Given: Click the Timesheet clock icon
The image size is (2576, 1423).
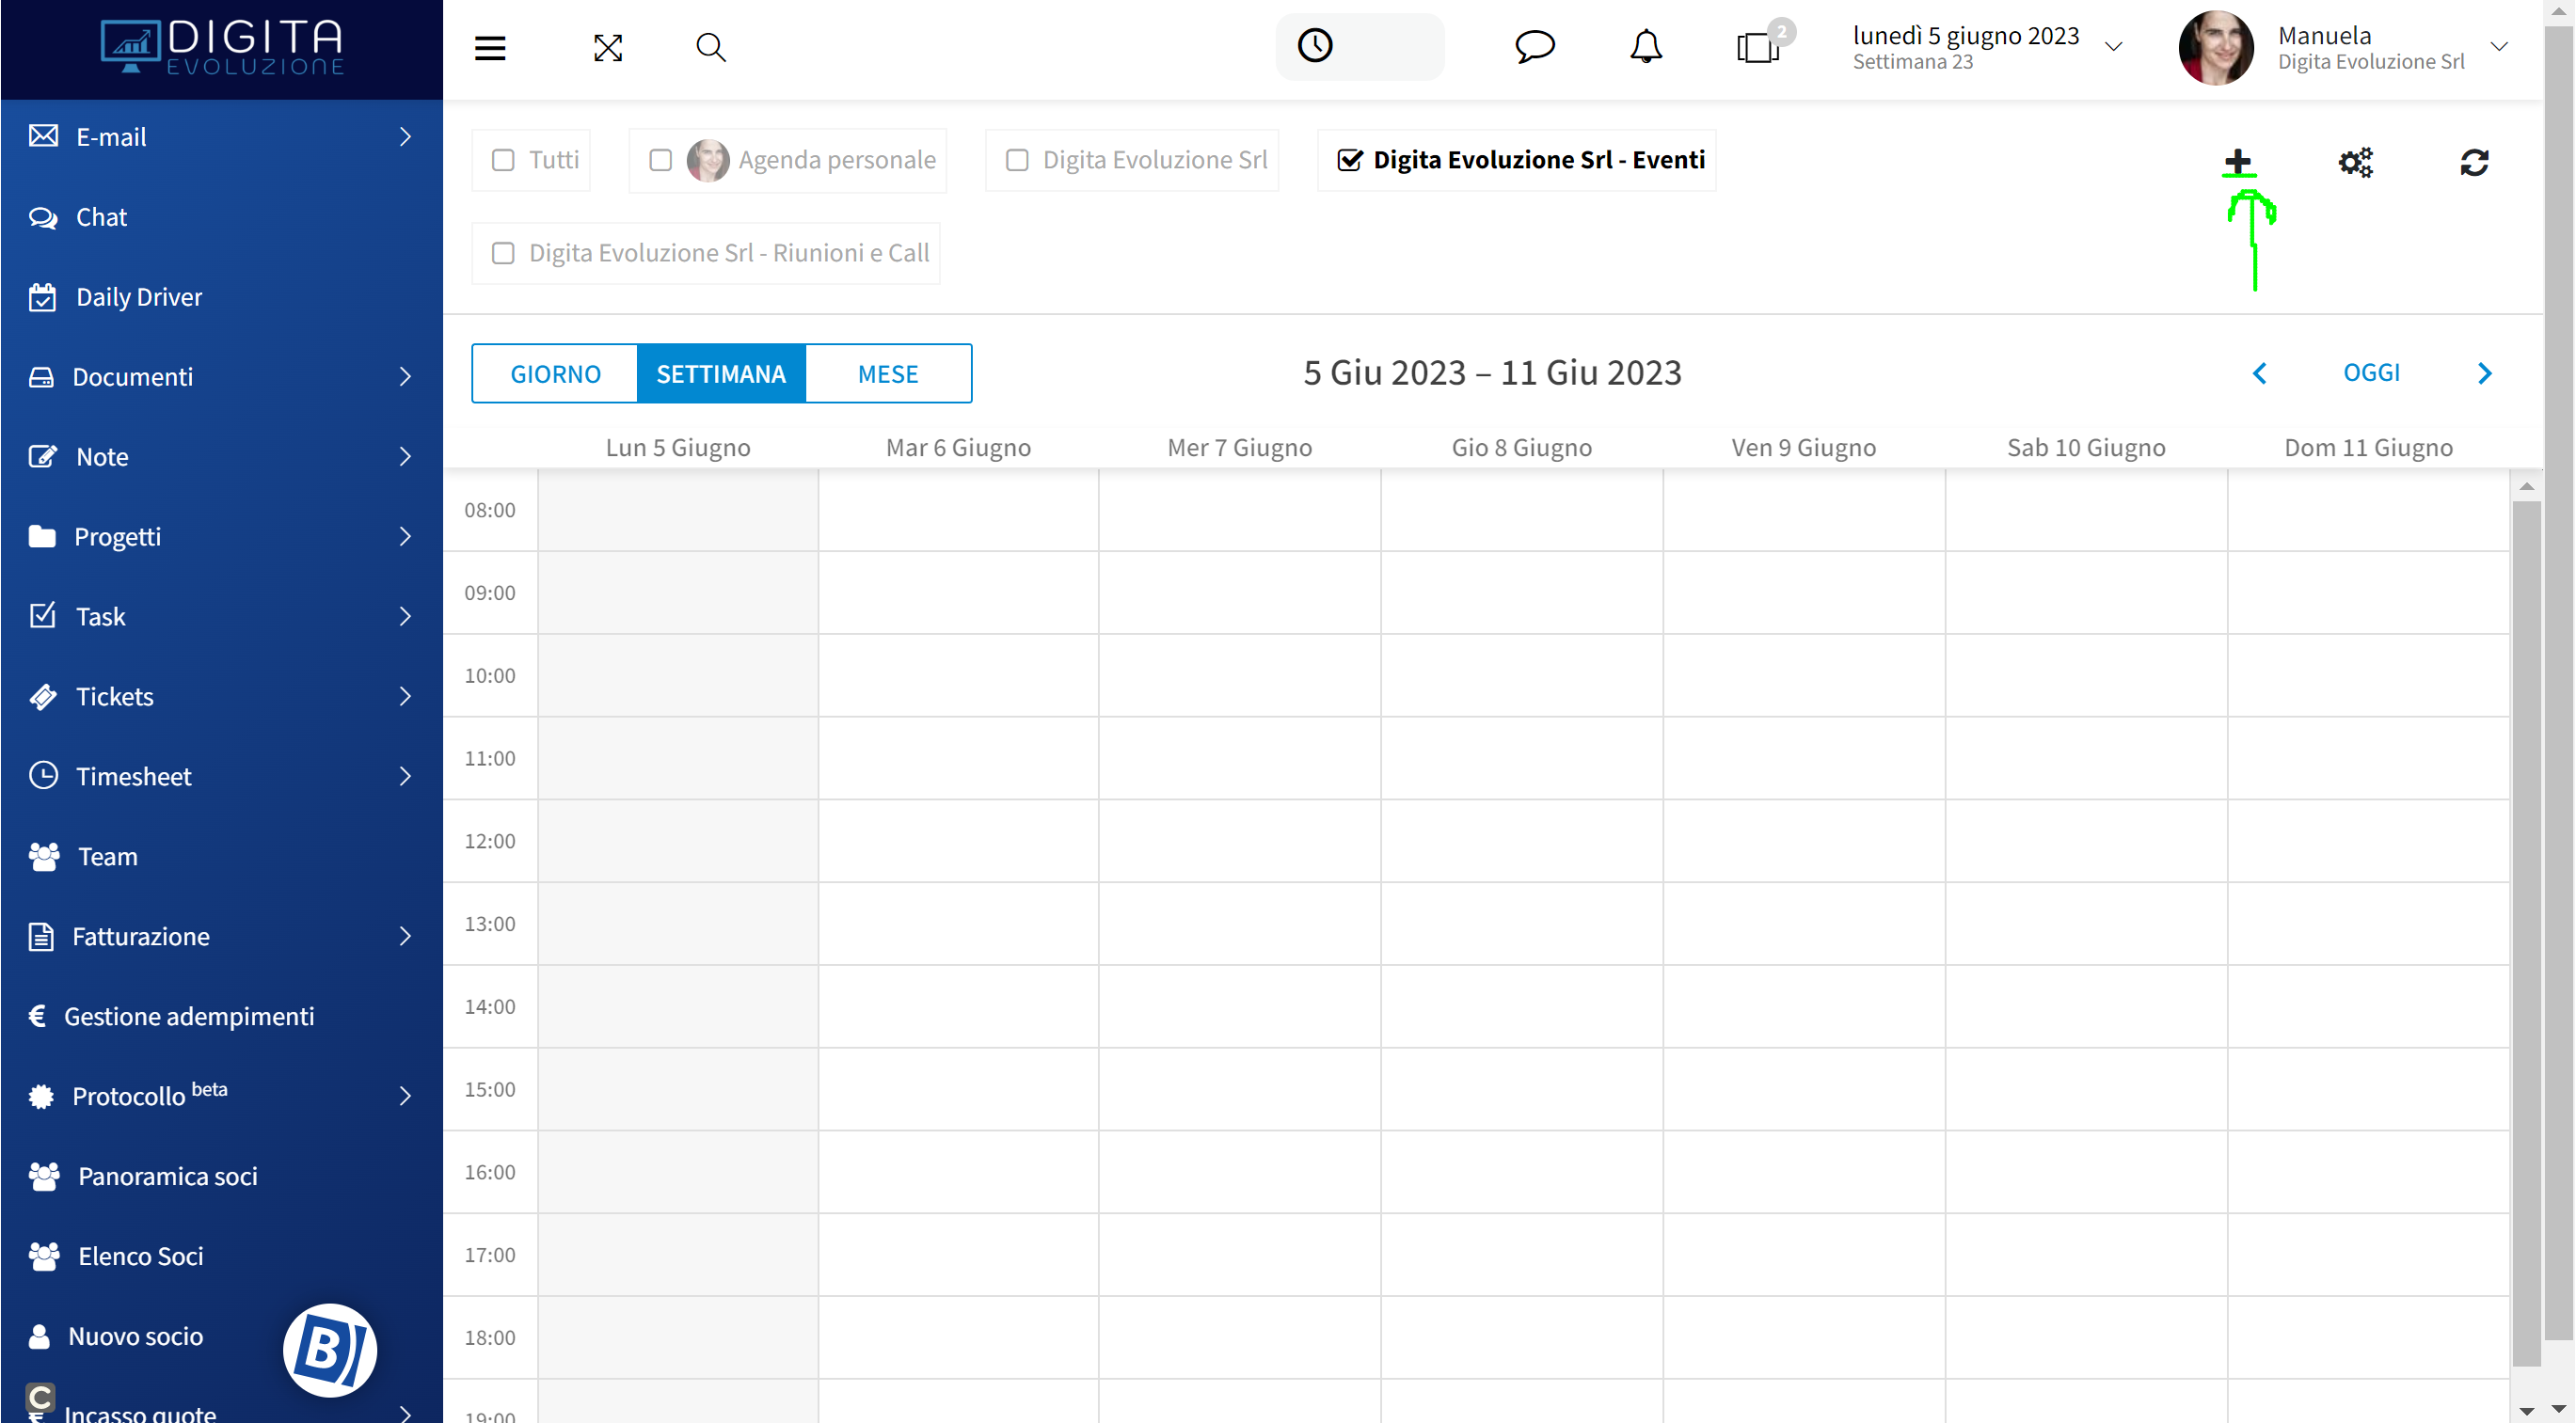Looking at the screenshot, I should [x=43, y=775].
